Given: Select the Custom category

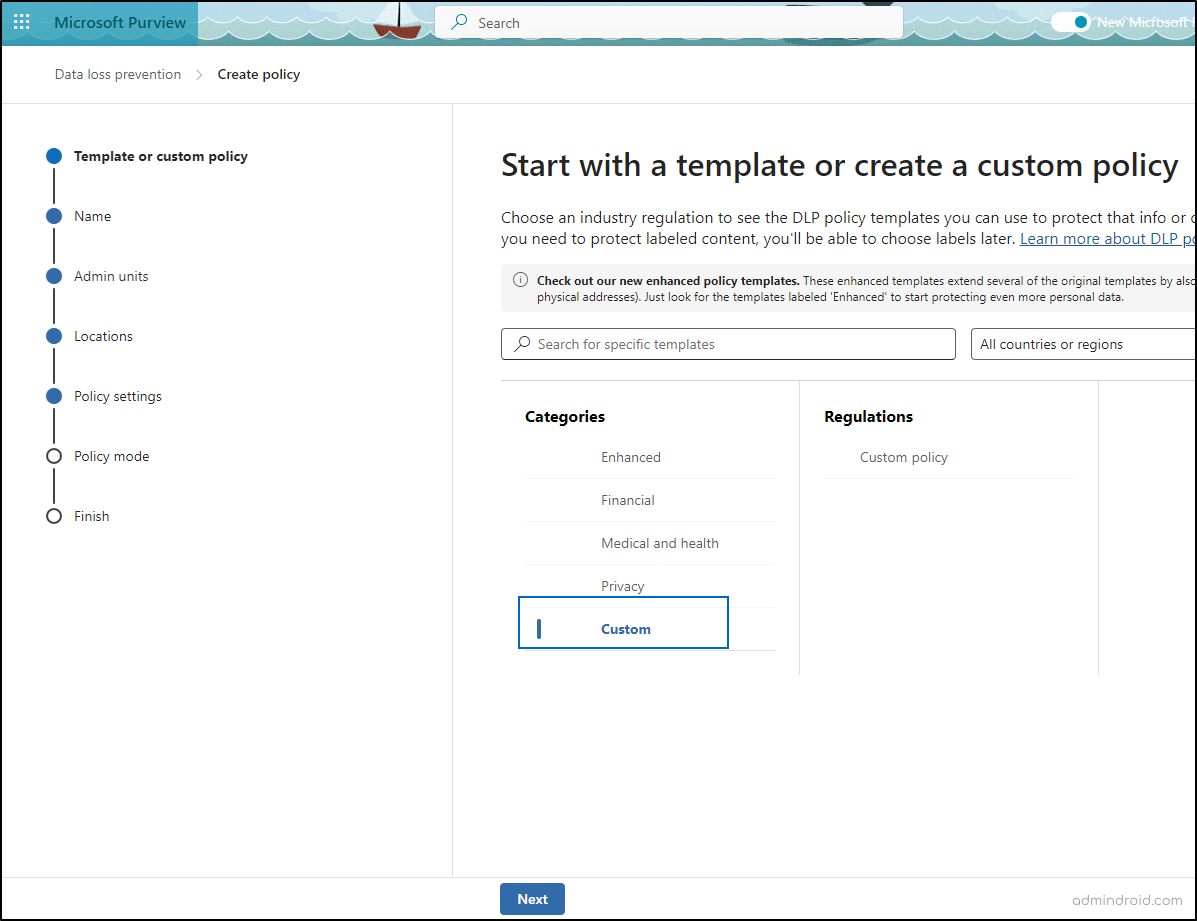Looking at the screenshot, I should [625, 629].
